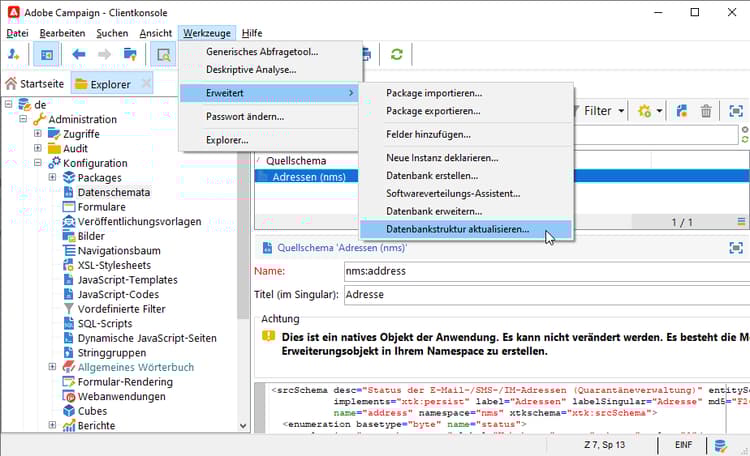Viewport: 750px width, 456px height.
Task: Choose Package exportieren in submenu
Action: click(466, 111)
